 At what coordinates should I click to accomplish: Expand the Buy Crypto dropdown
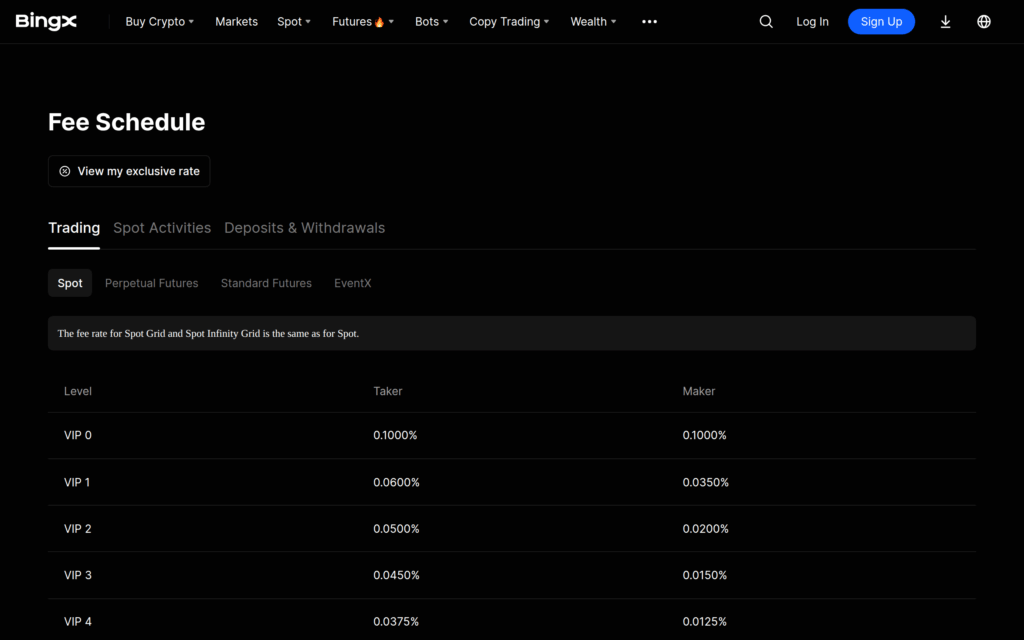click(159, 22)
